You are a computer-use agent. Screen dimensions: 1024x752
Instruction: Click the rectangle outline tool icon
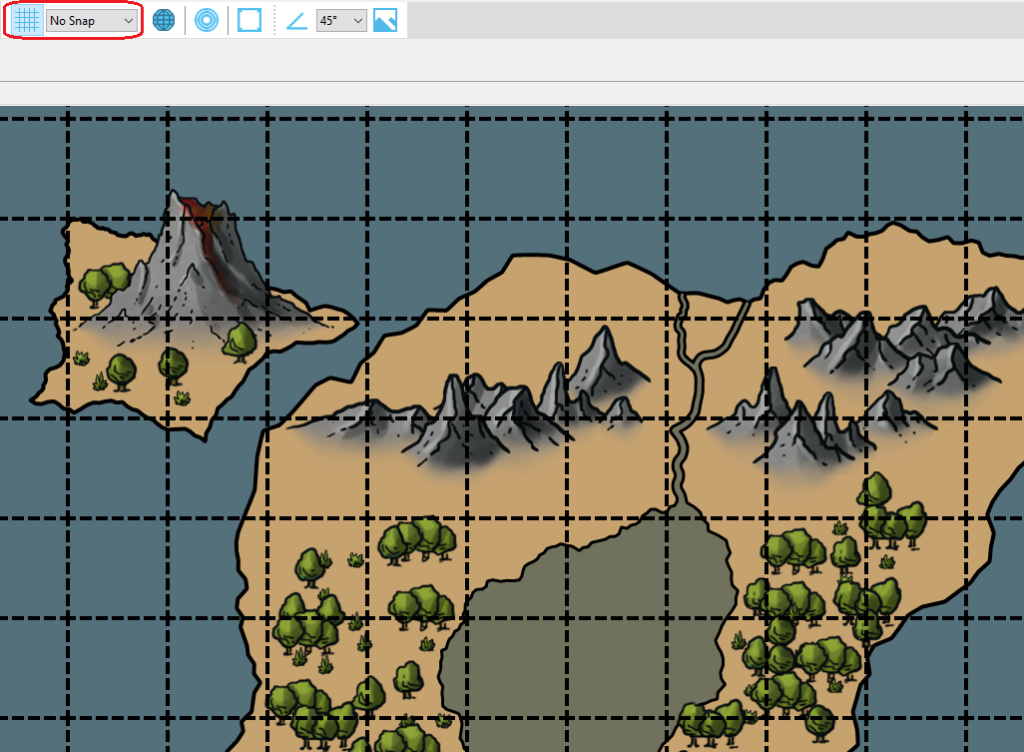(249, 20)
